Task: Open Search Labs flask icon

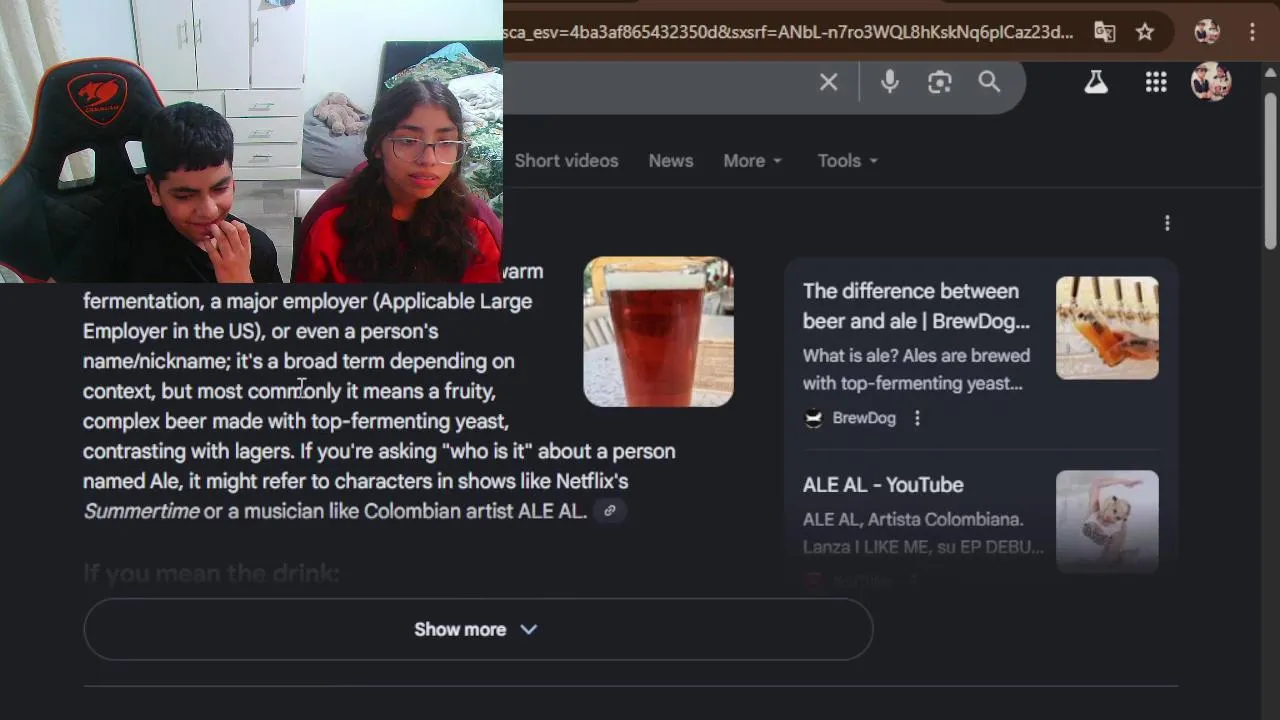Action: [1096, 82]
